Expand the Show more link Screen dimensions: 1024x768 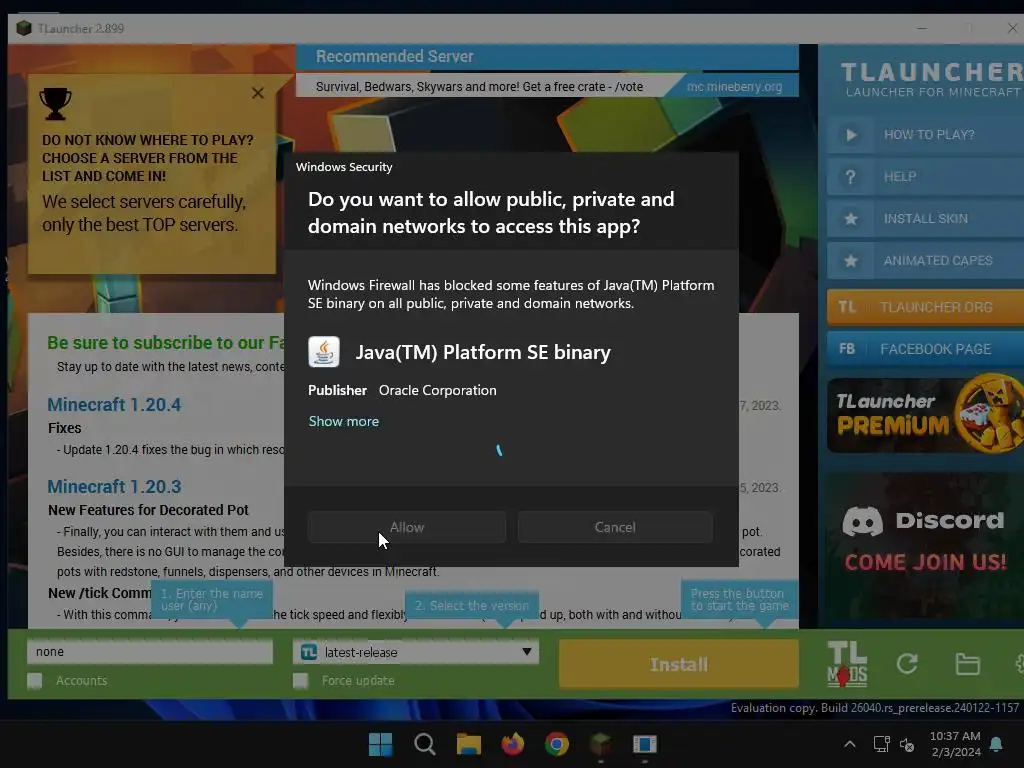(x=344, y=421)
